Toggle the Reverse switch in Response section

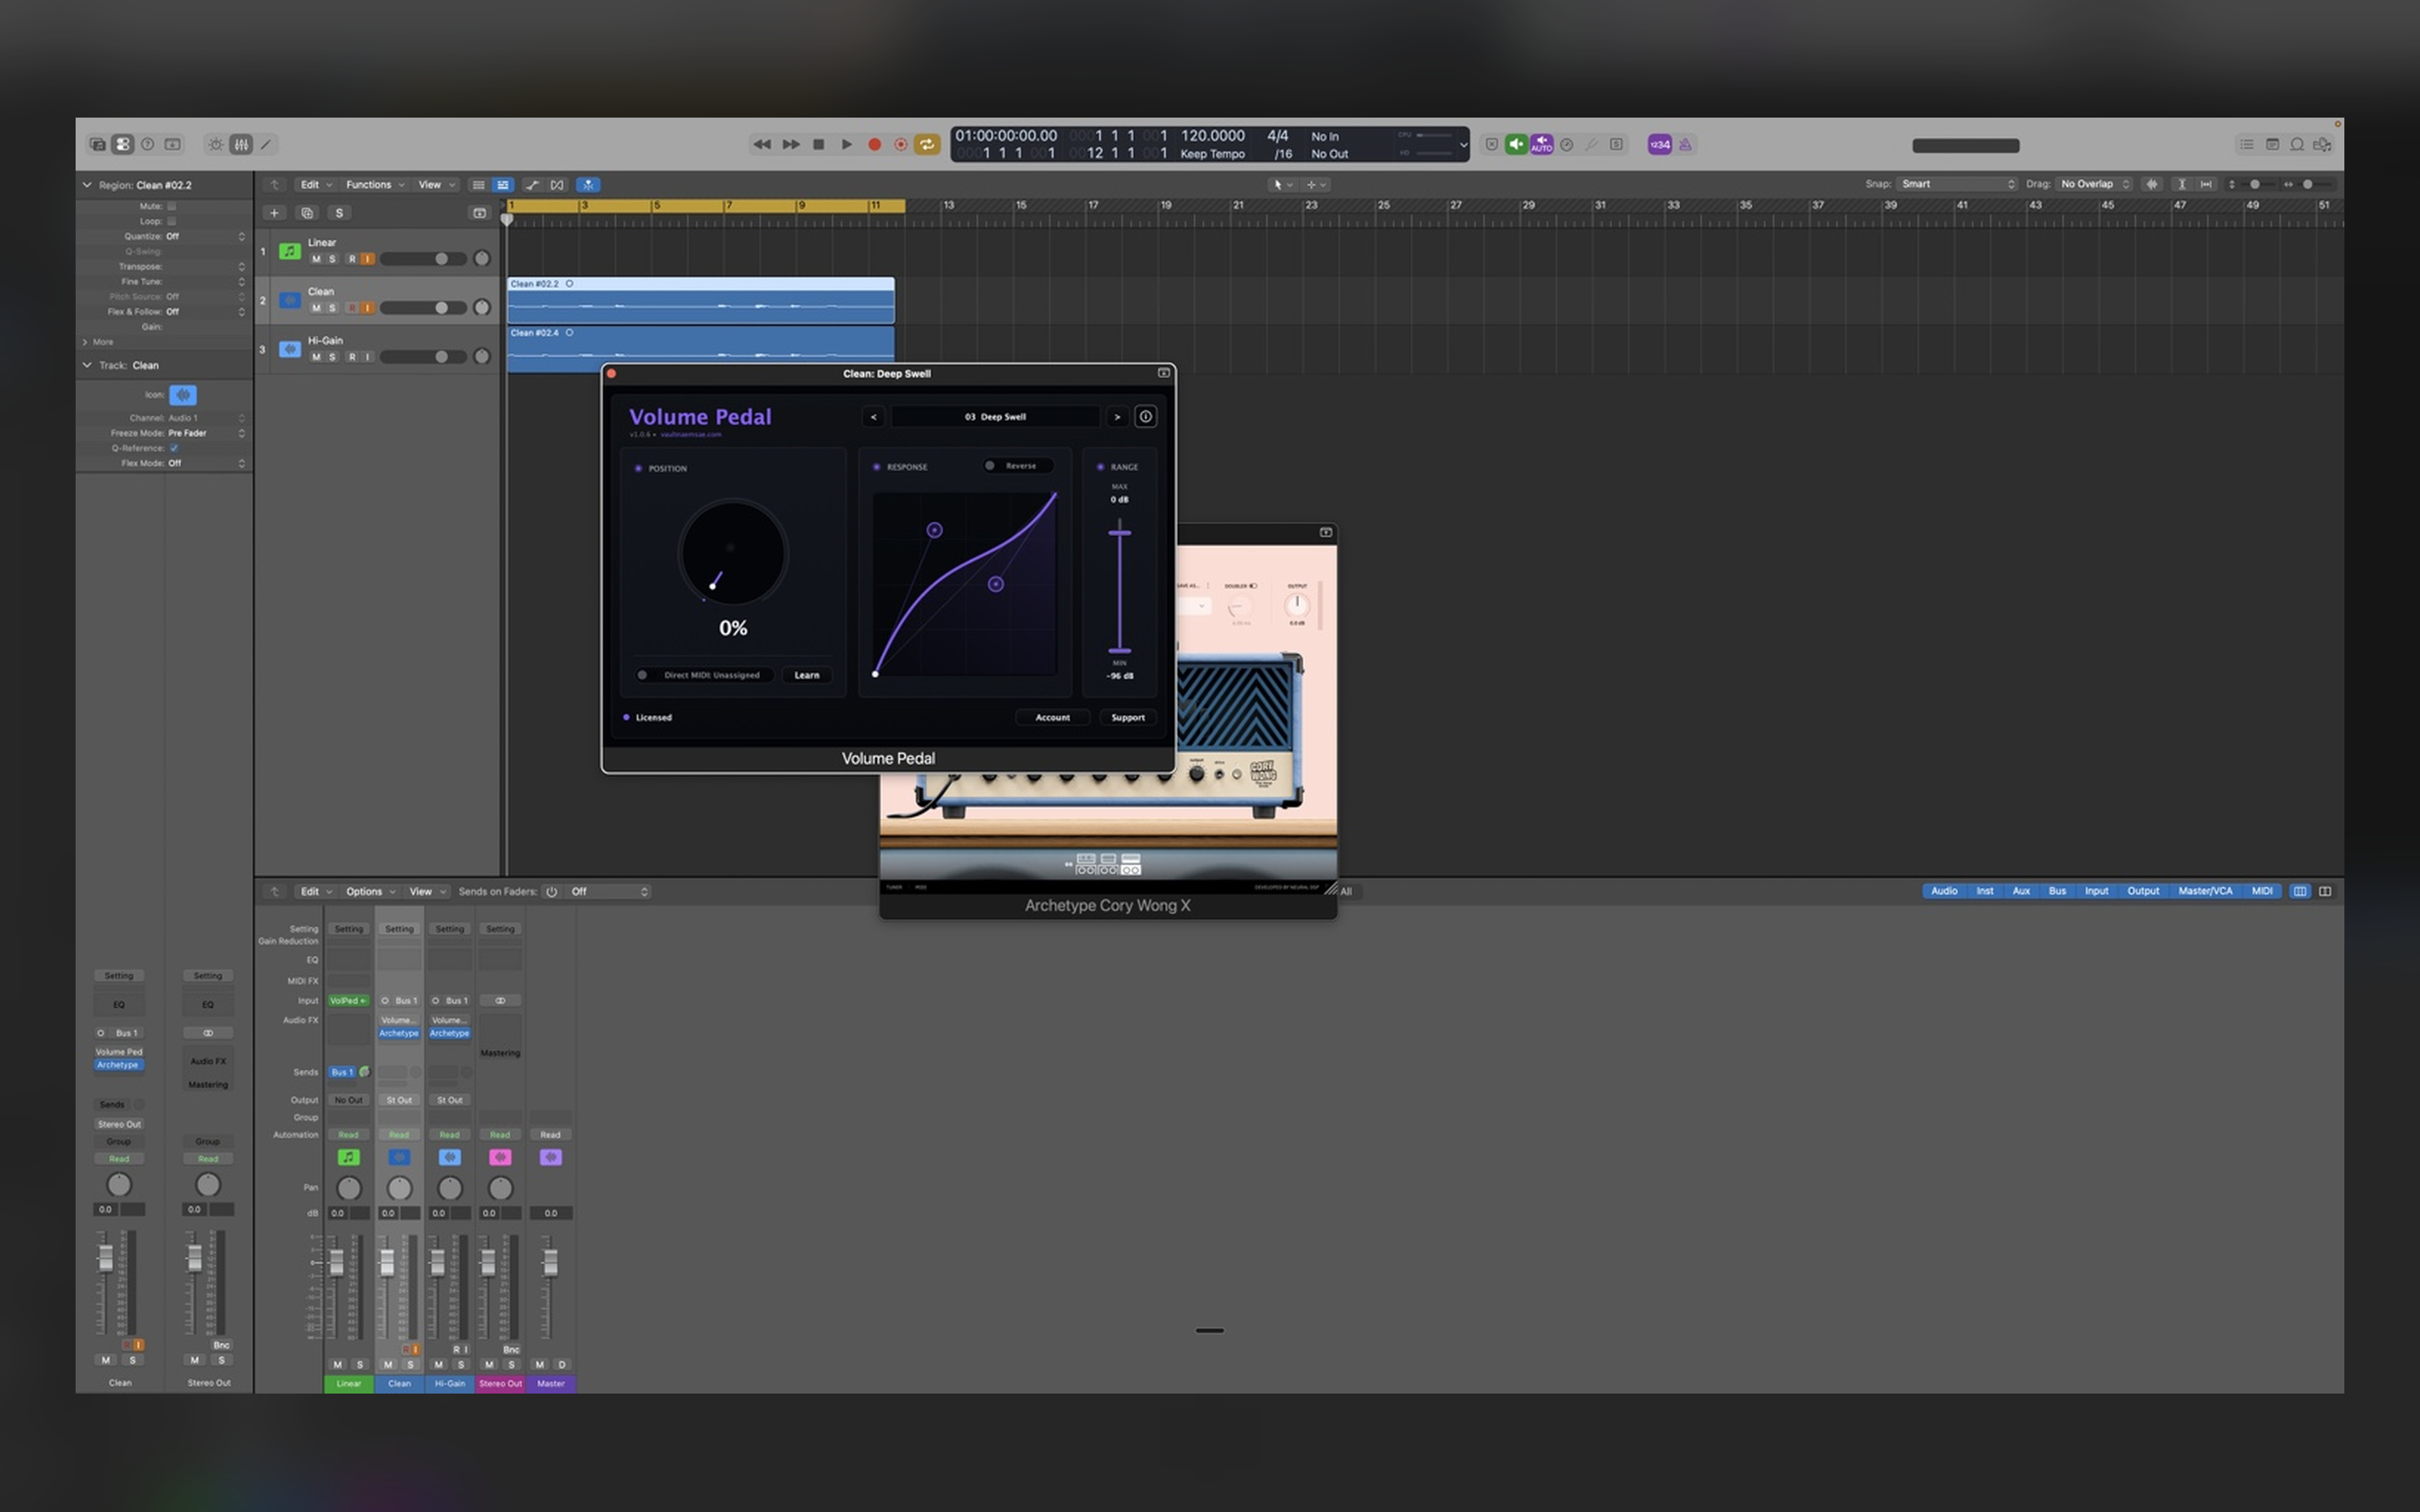click(1018, 466)
